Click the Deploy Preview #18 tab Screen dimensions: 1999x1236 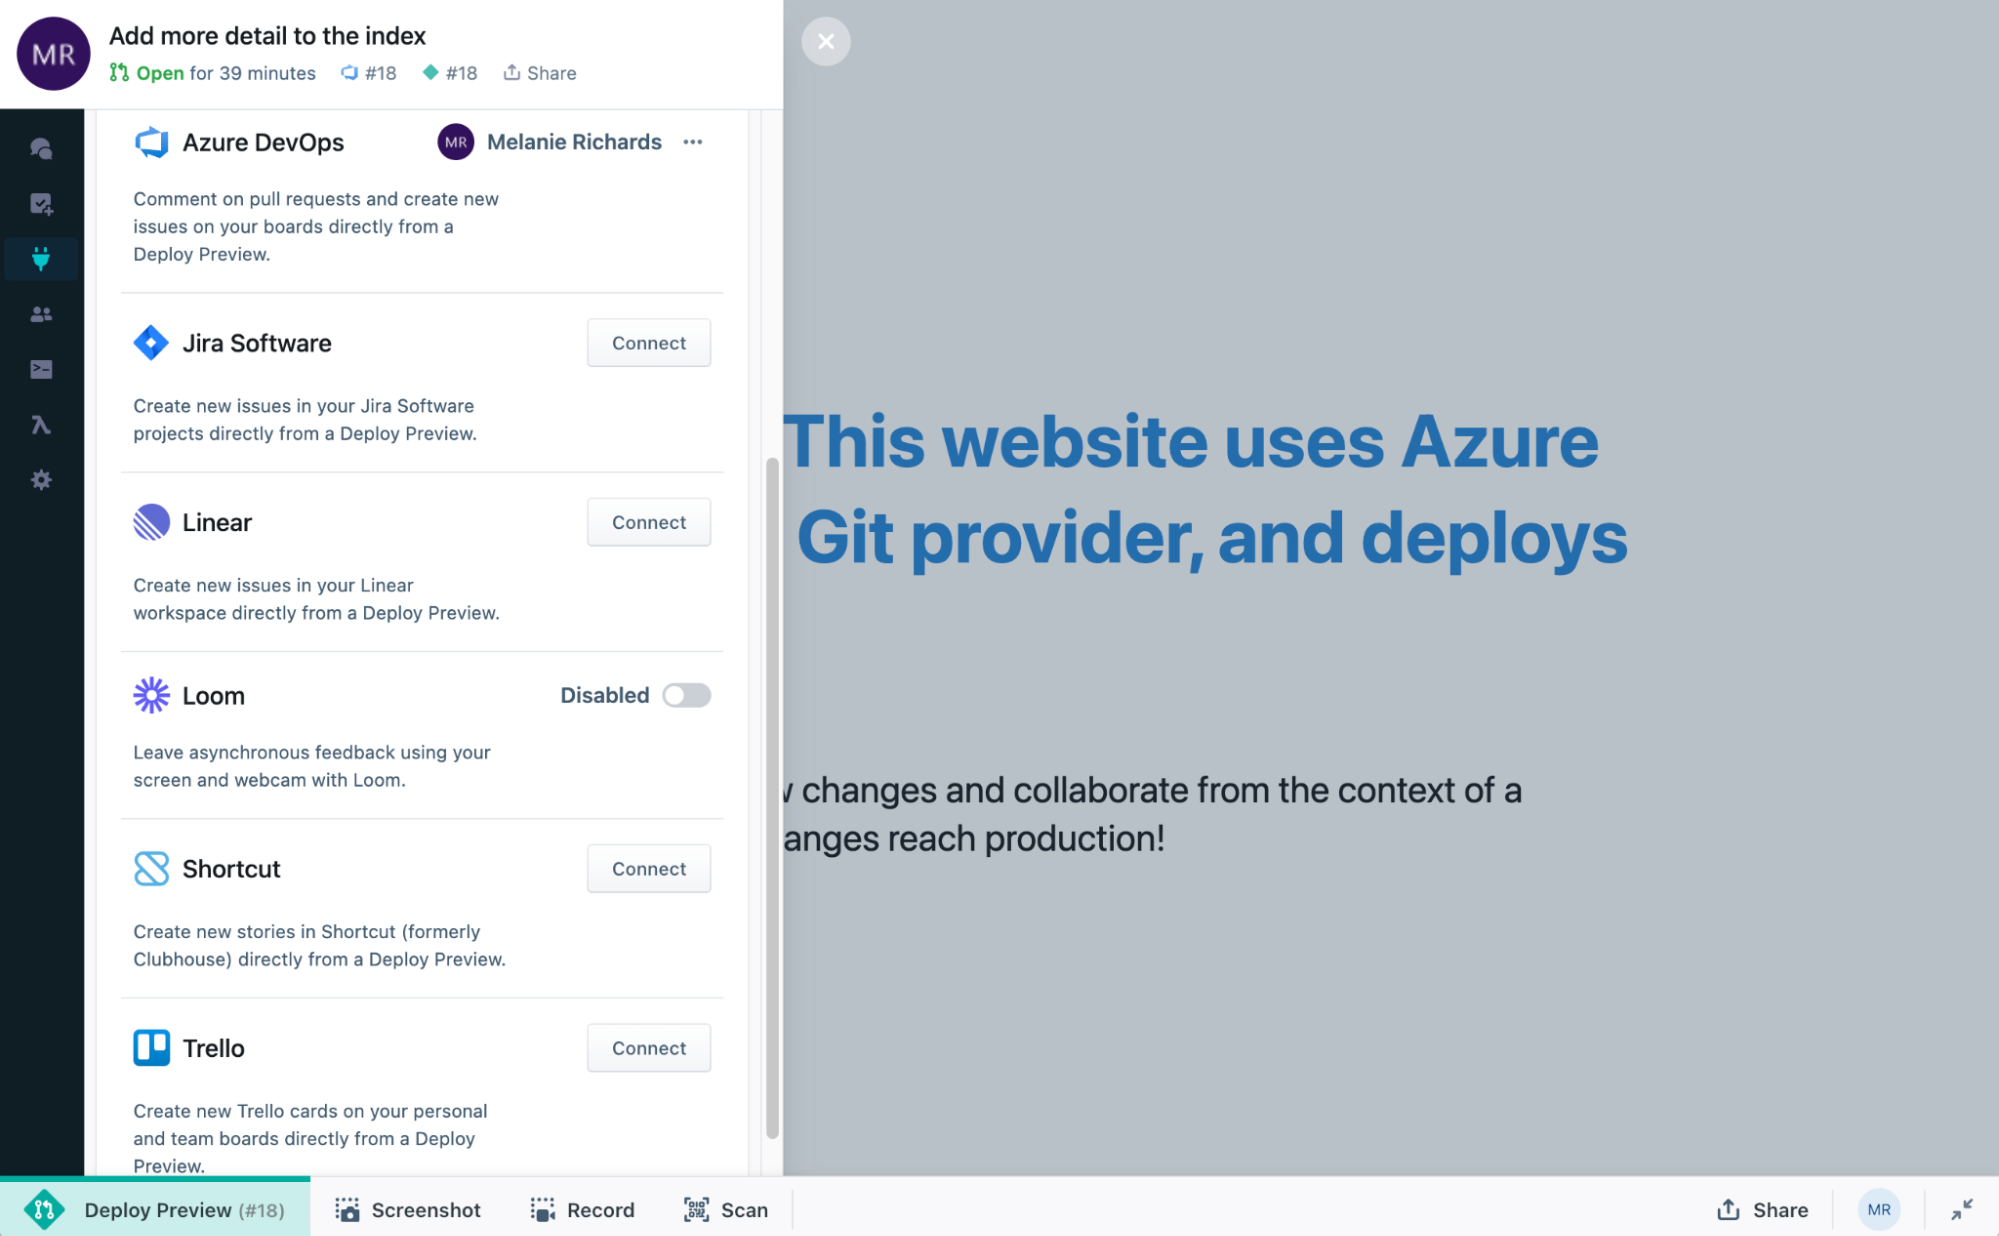[156, 1209]
